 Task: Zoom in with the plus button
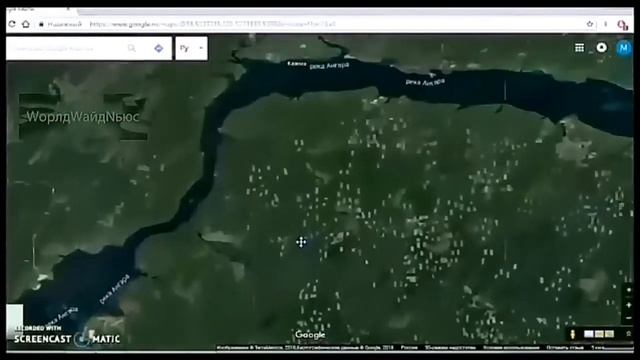pos(629,305)
